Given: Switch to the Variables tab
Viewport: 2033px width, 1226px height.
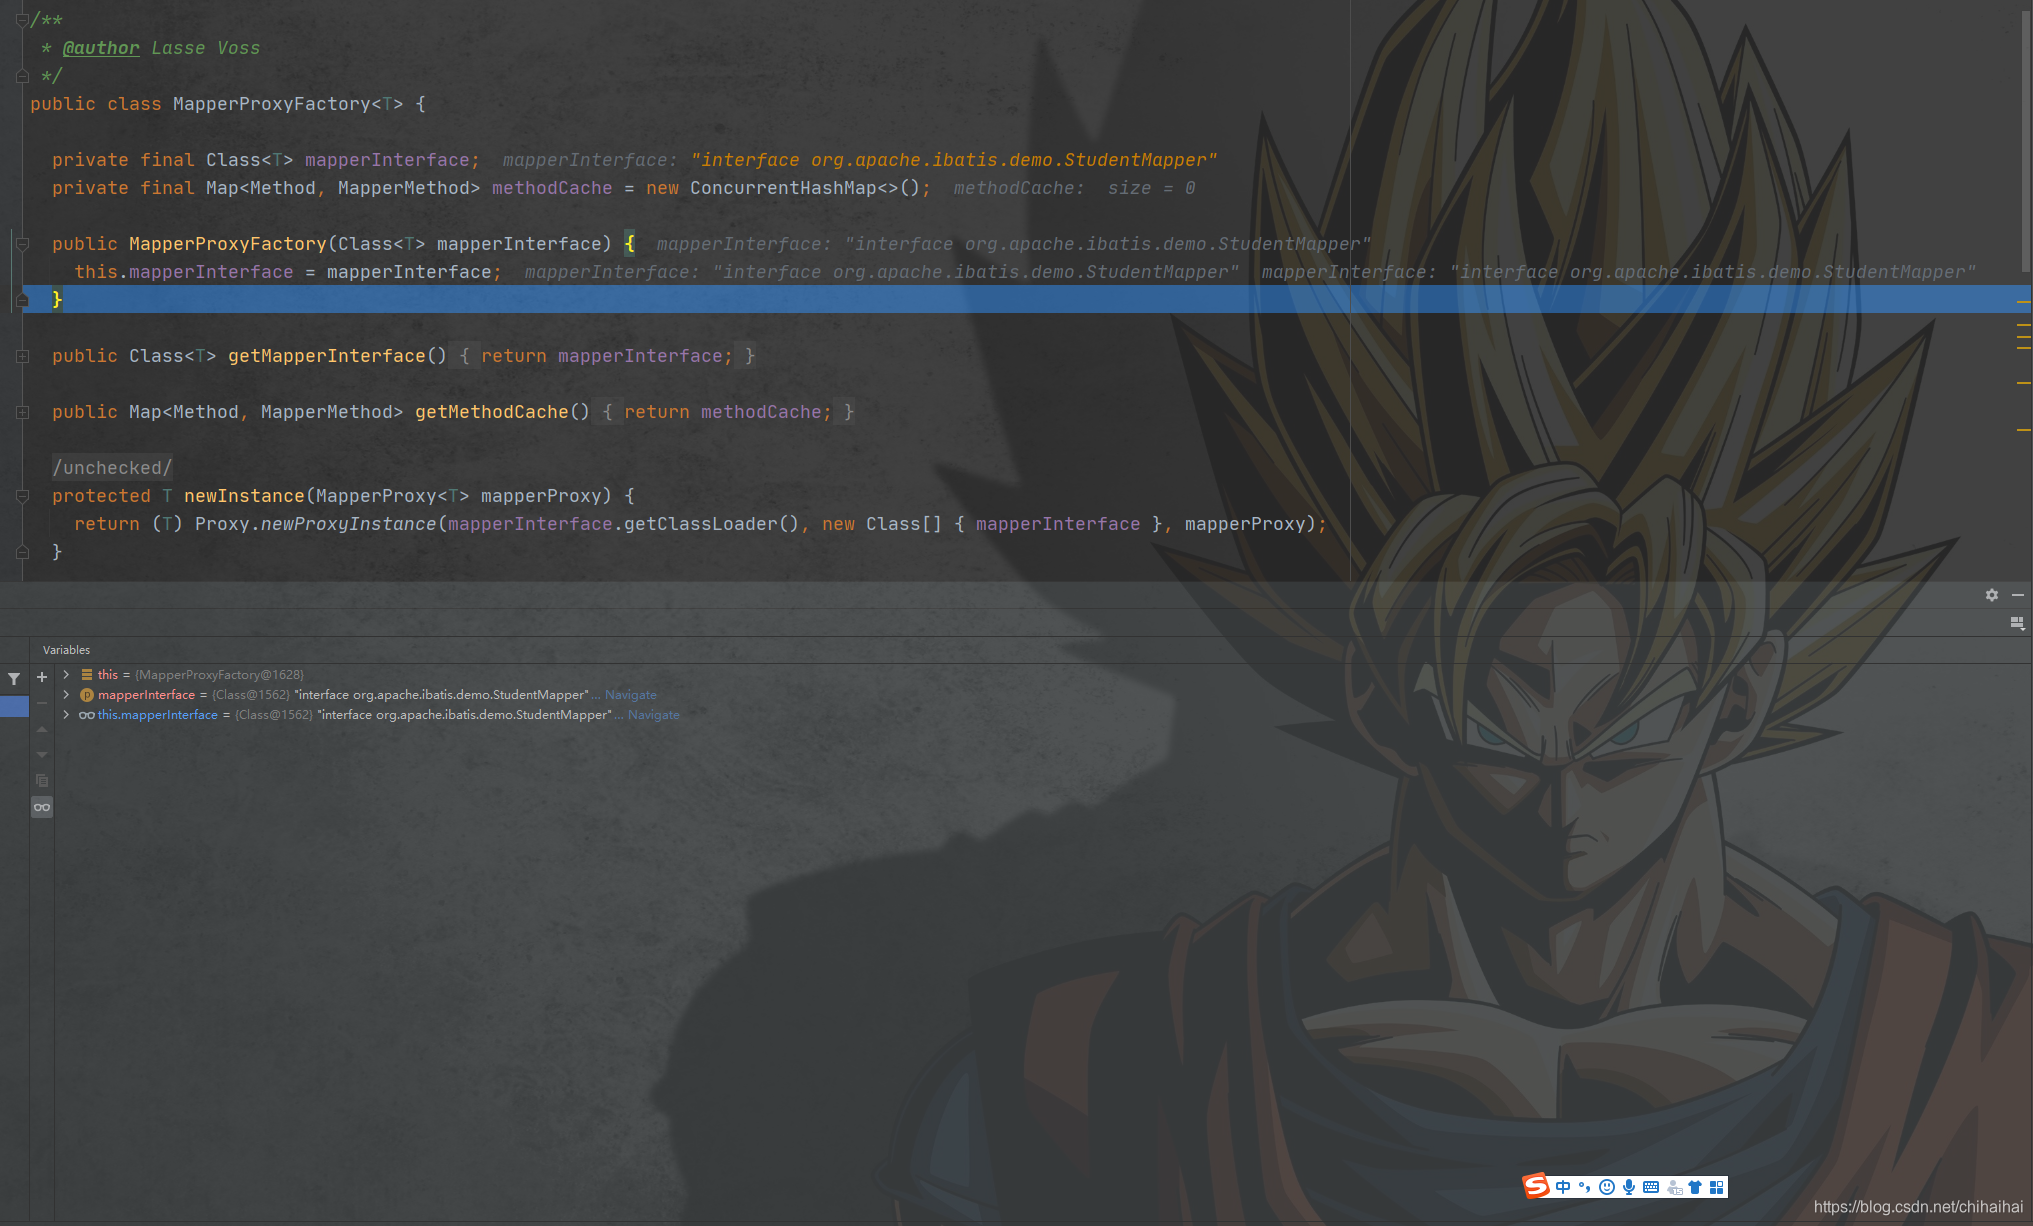Looking at the screenshot, I should pos(66,650).
